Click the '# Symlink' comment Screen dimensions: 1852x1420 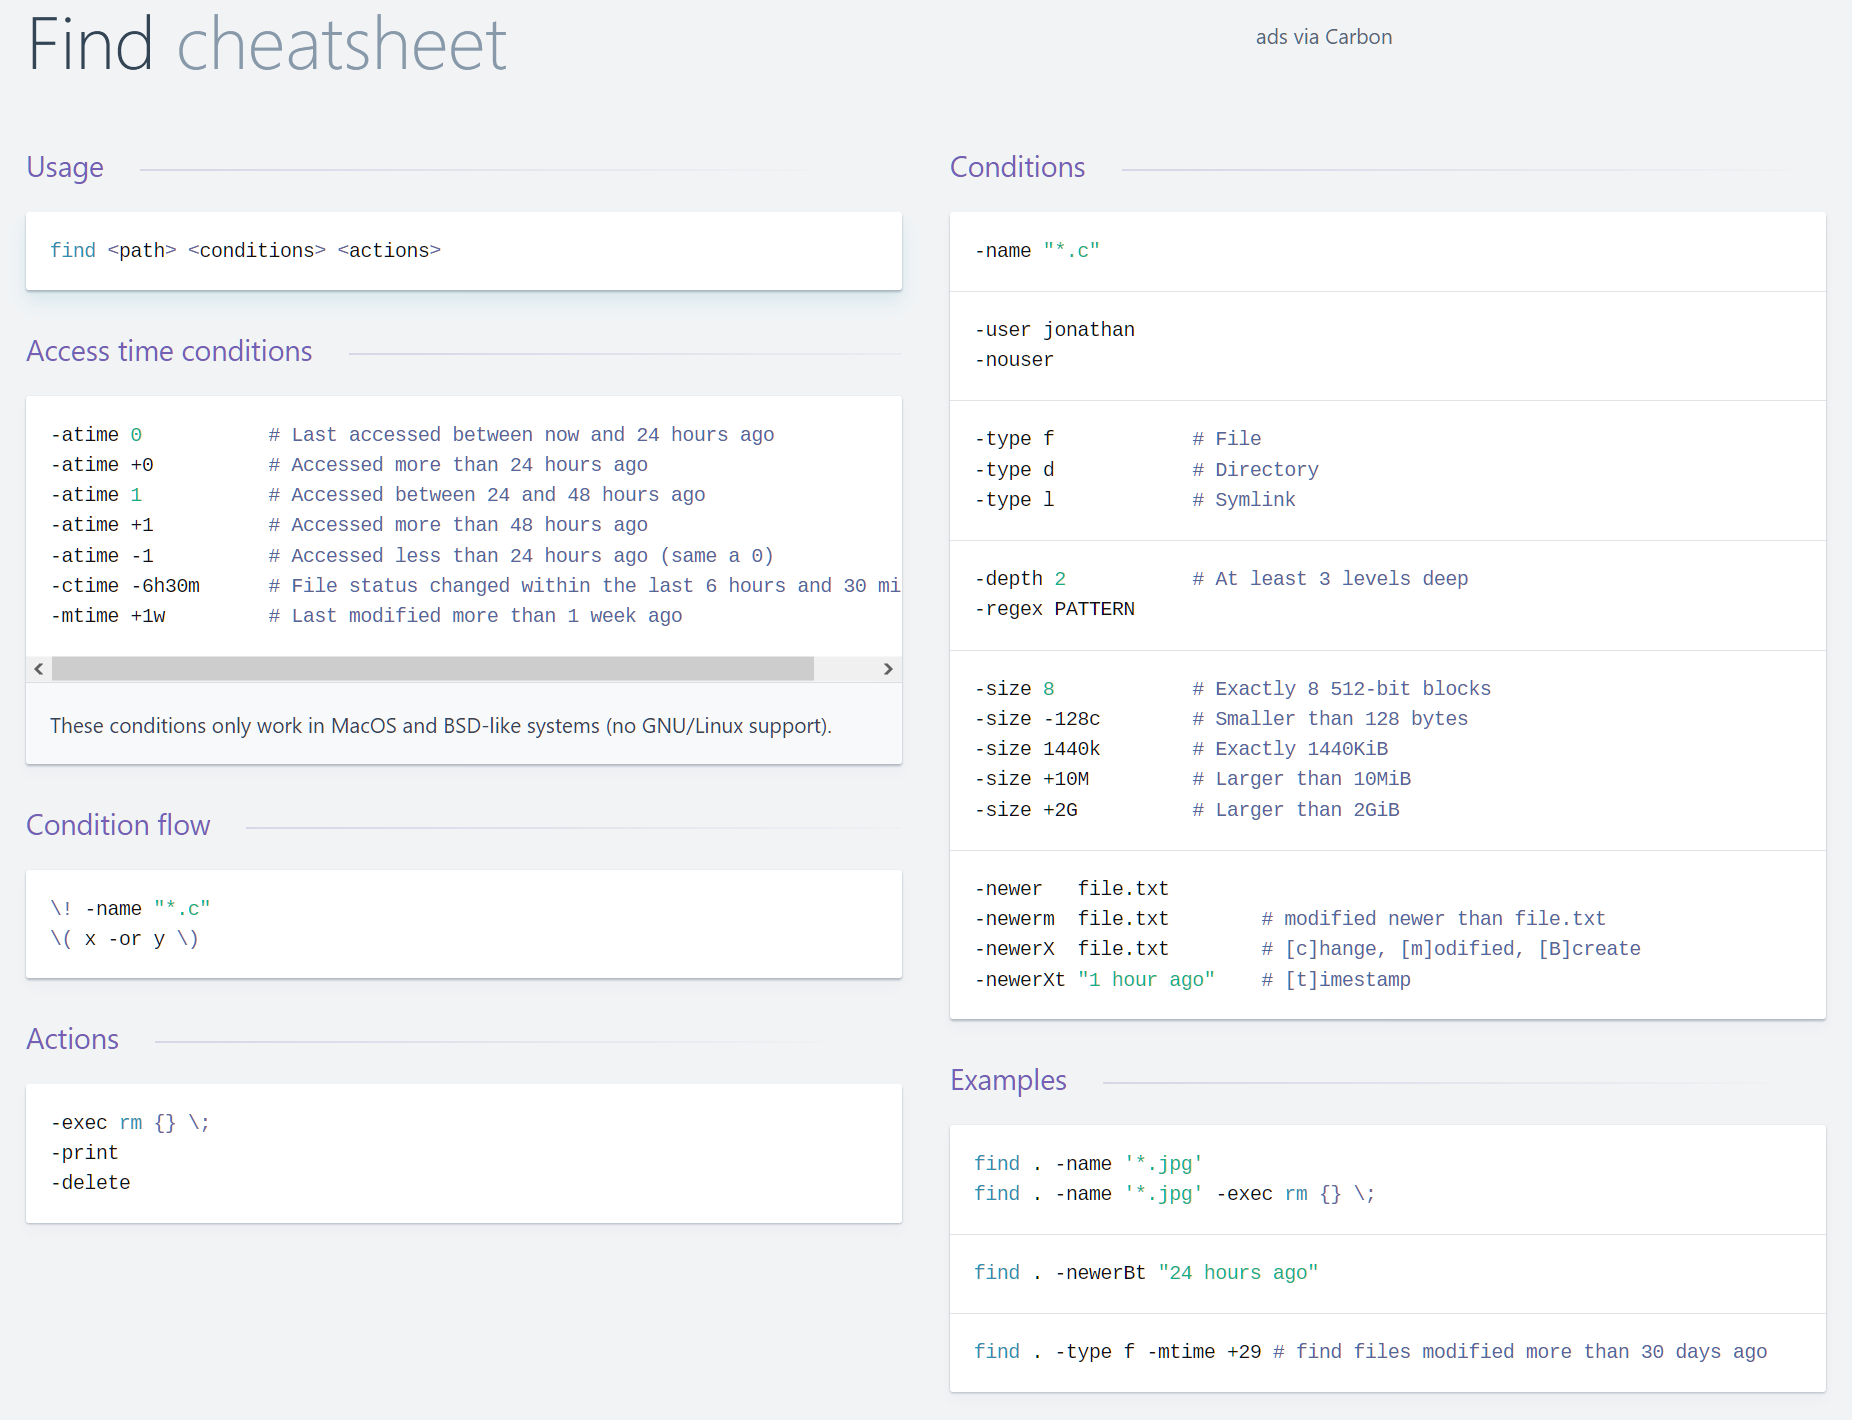pos(1243,500)
